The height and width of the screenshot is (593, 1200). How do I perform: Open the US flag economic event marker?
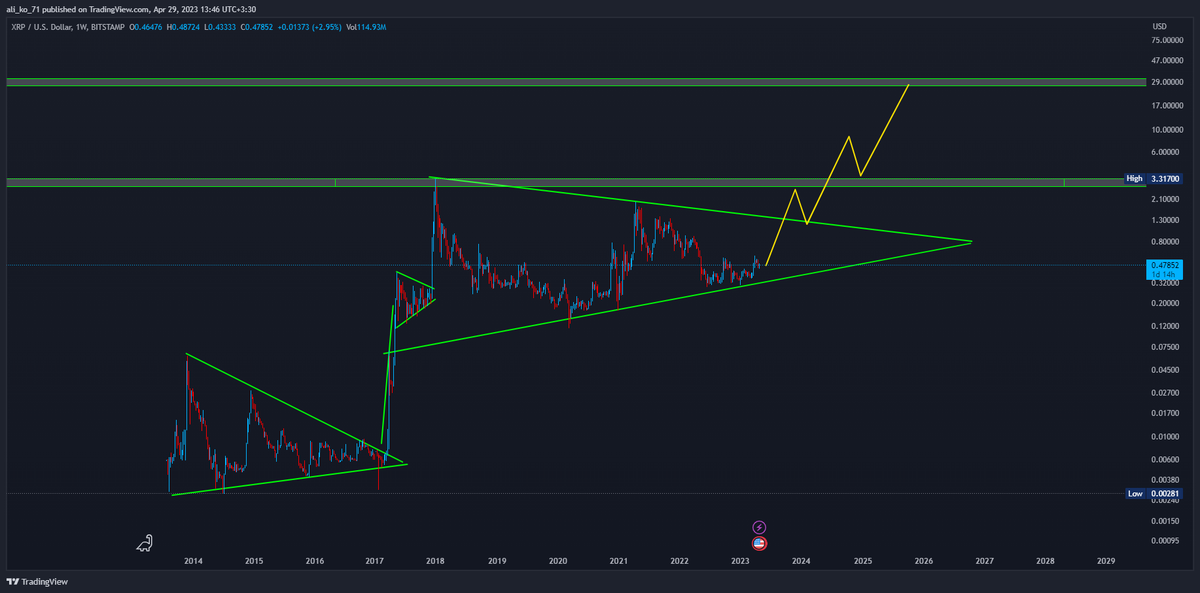759,543
